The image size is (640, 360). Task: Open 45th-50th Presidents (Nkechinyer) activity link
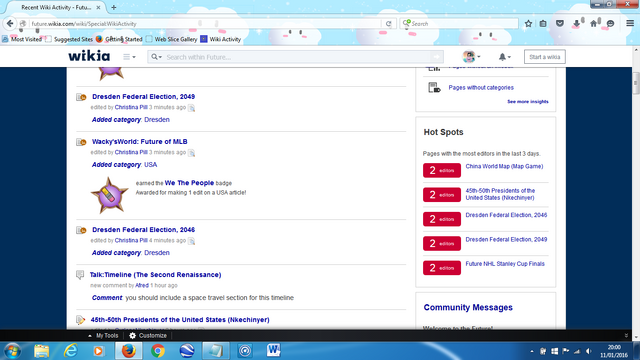180,320
